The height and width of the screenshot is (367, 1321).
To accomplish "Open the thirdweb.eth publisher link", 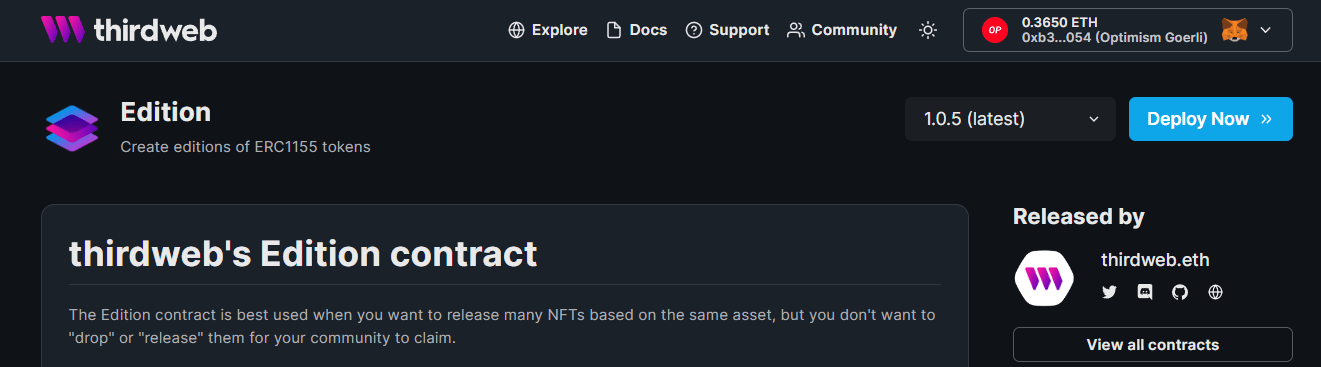I will 1155,260.
